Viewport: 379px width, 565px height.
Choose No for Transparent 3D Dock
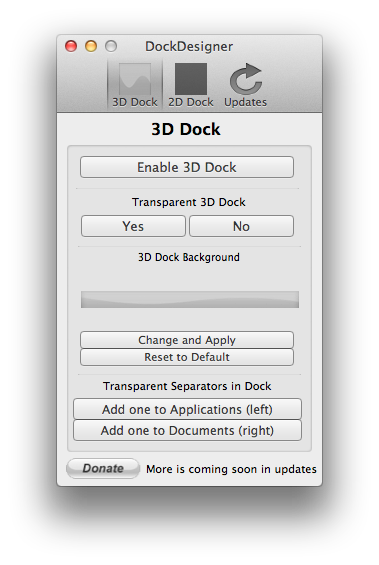[x=241, y=226]
